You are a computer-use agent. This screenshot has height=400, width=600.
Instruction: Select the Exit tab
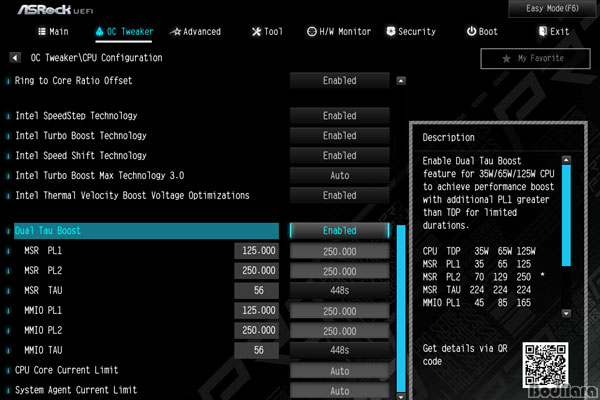(x=554, y=31)
